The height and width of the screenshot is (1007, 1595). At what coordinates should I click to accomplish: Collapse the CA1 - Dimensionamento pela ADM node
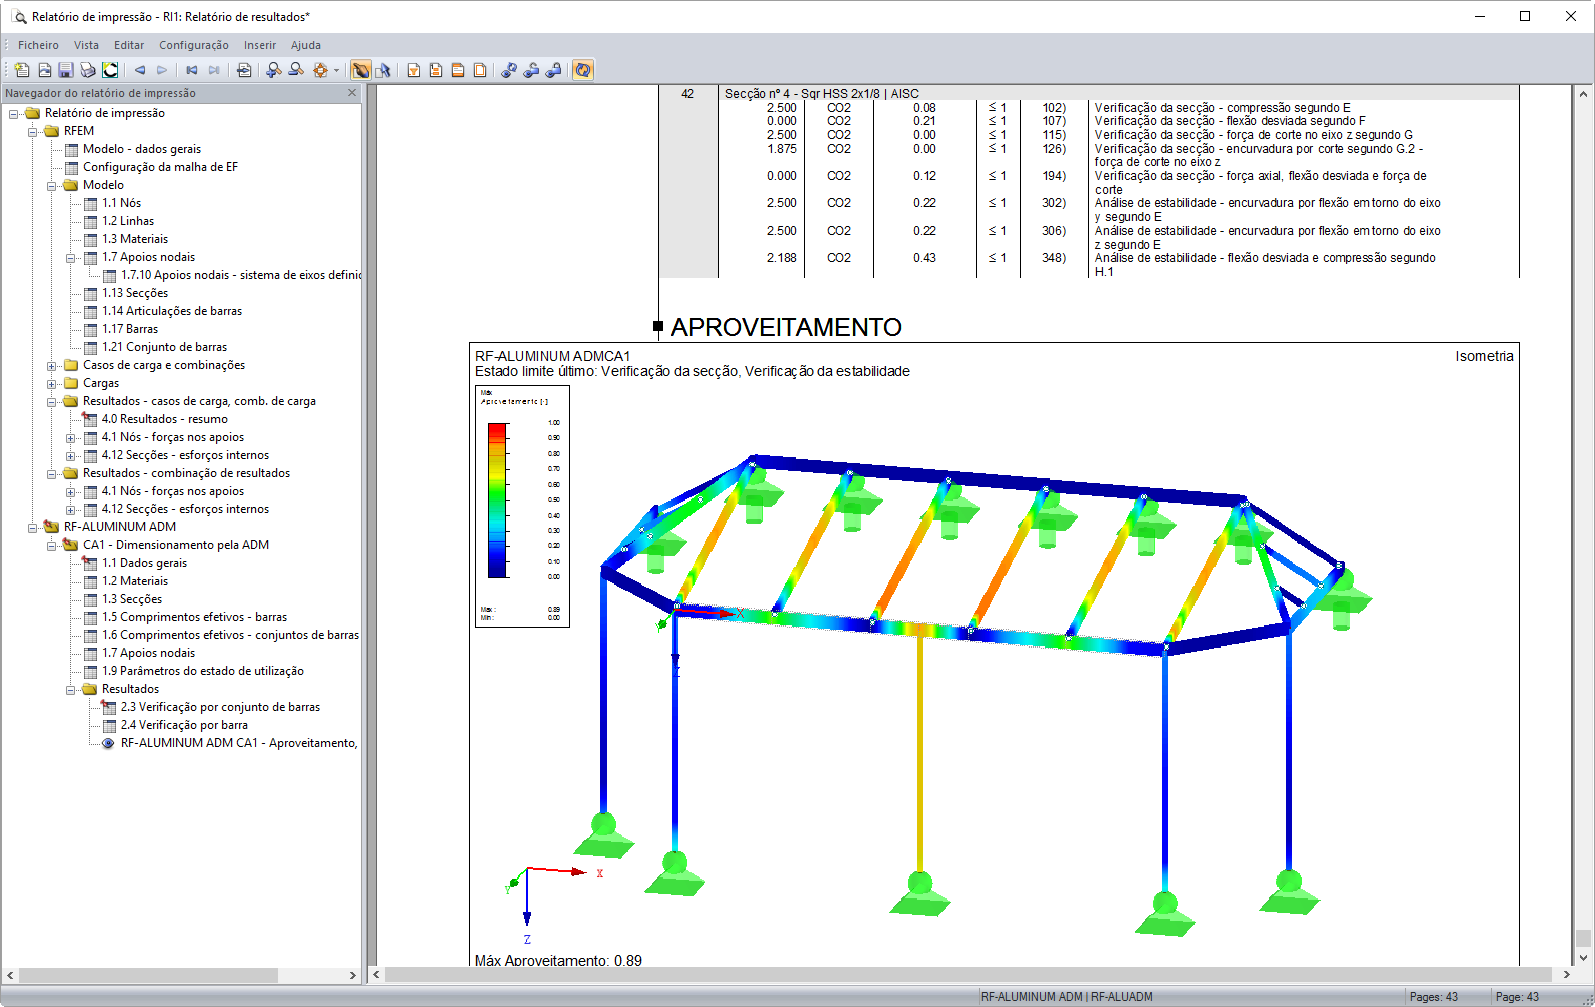[52, 545]
